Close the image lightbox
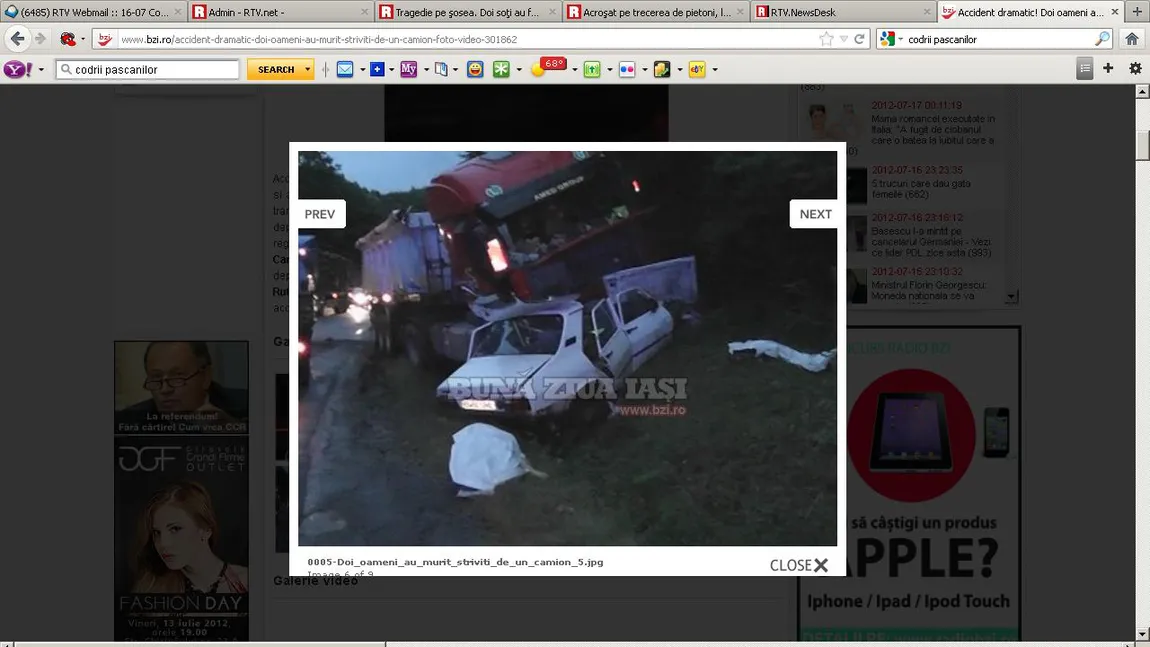Screen dimensions: 1150x647 pyautogui.click(x=799, y=565)
